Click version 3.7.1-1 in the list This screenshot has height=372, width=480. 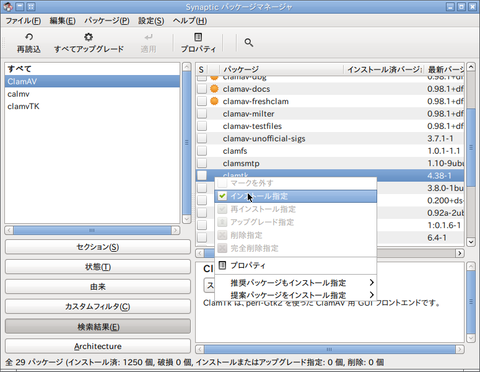point(440,138)
